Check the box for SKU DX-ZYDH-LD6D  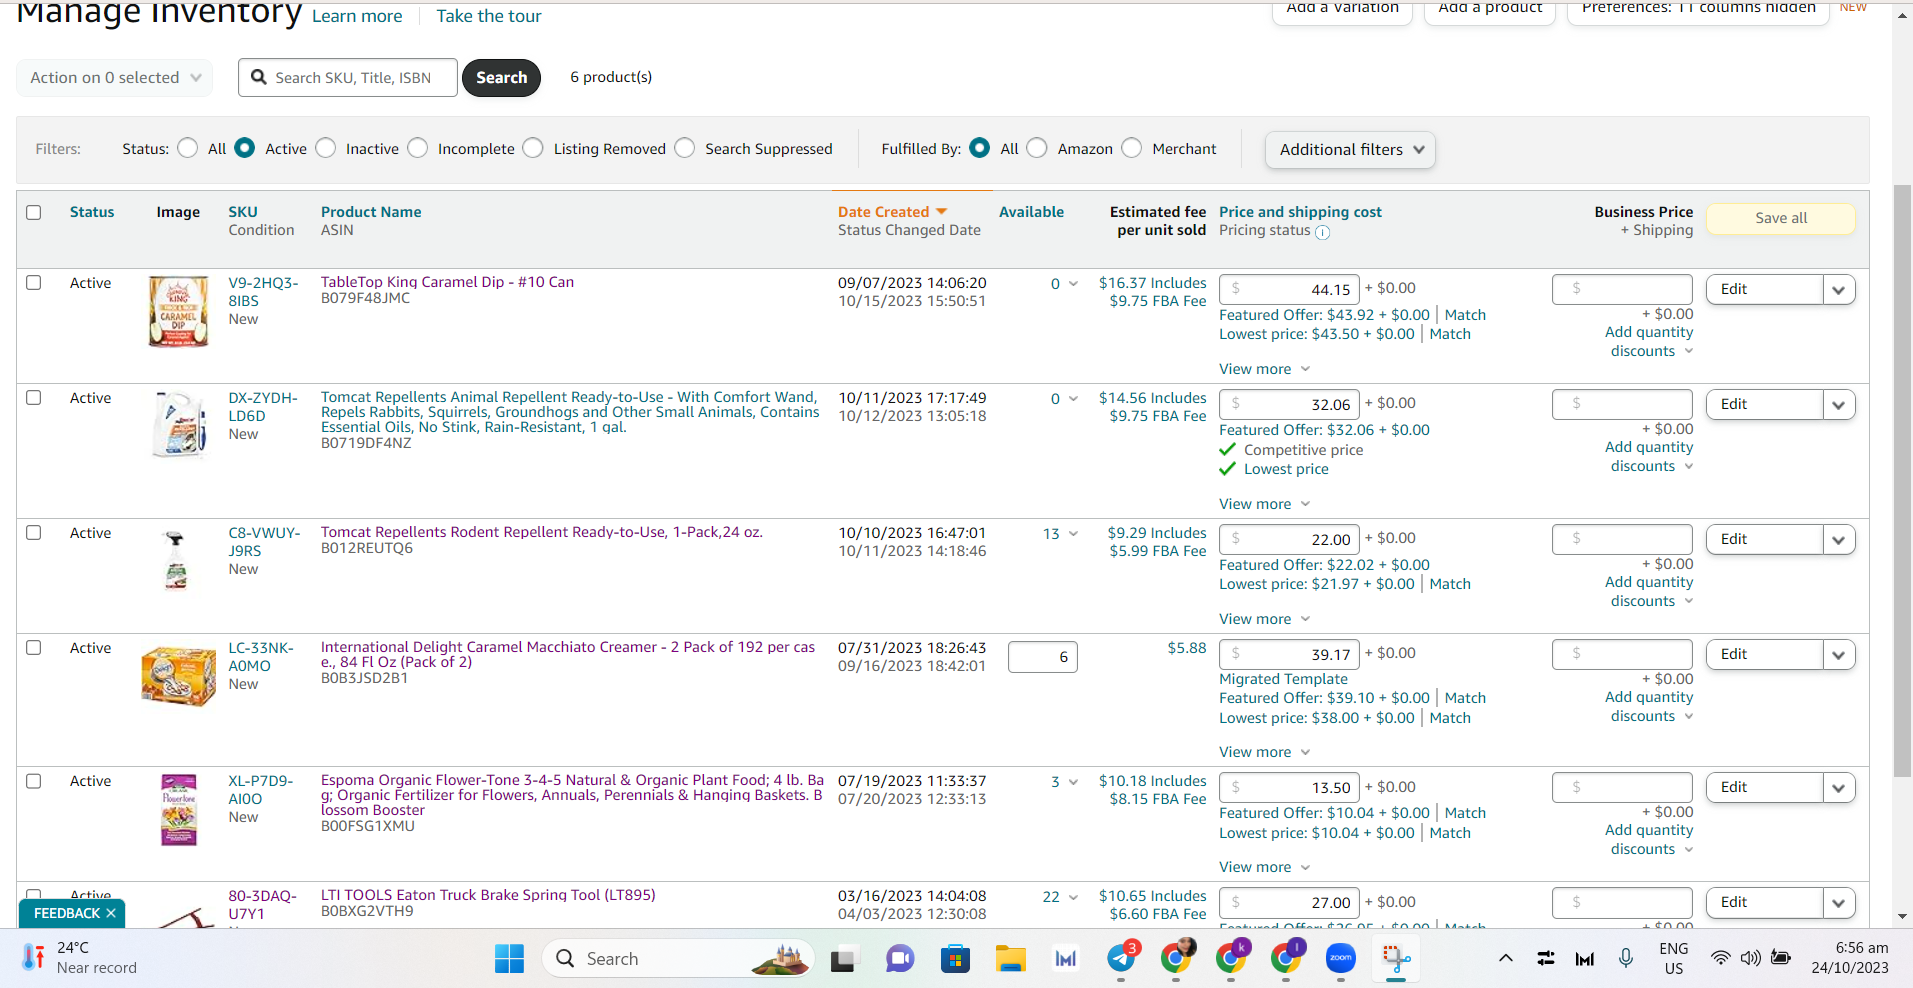(34, 398)
